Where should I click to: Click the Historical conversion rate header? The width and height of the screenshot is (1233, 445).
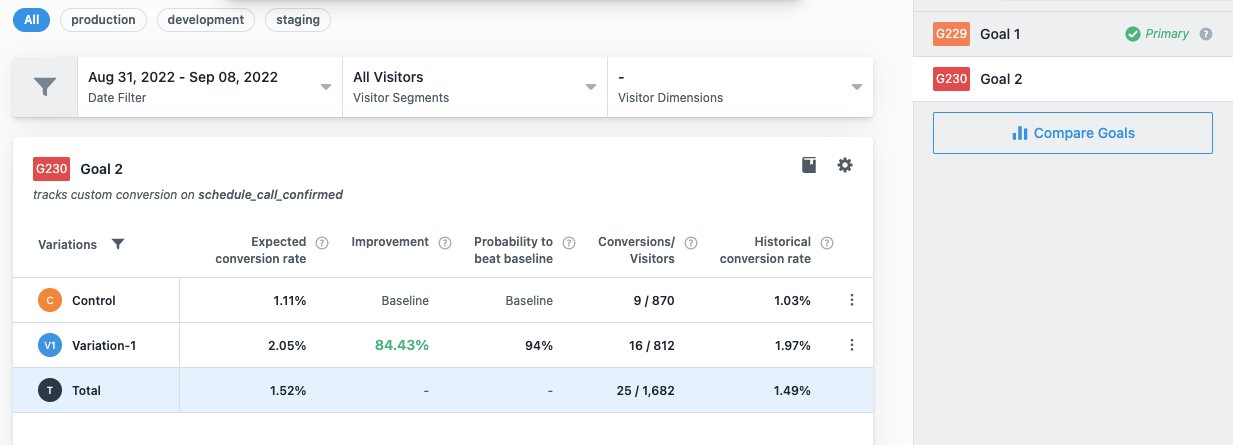point(765,250)
